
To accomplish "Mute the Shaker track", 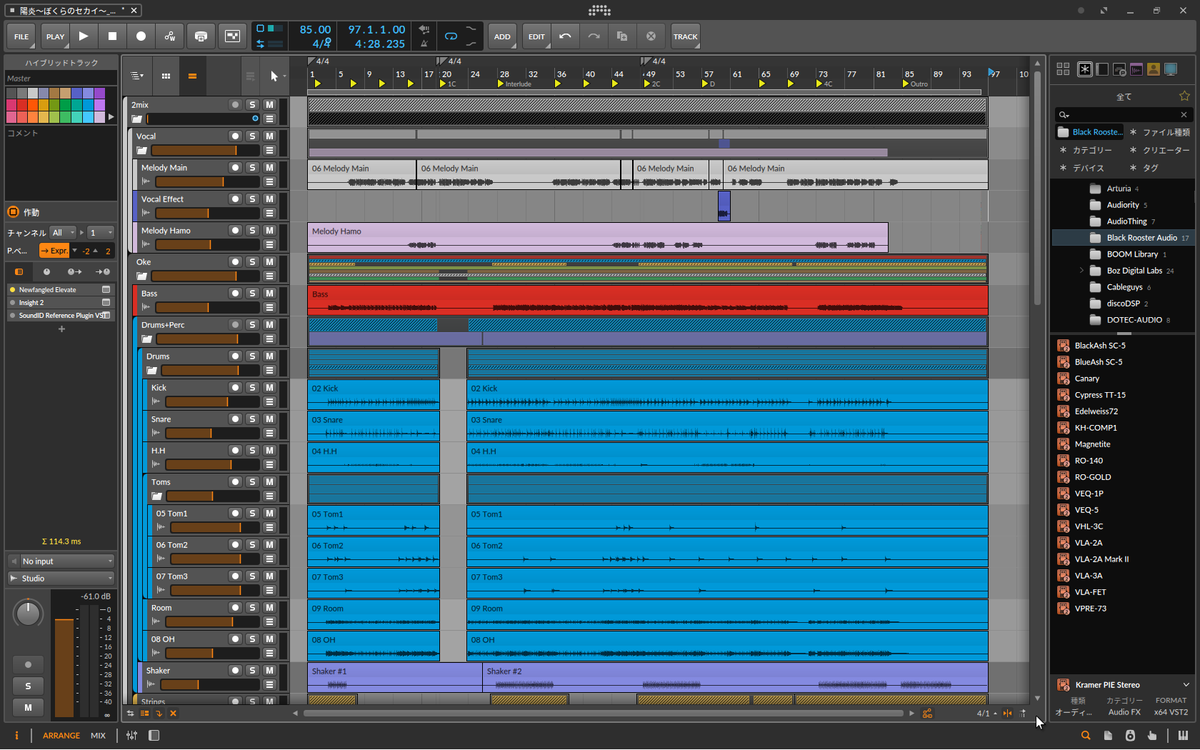I will point(269,671).
